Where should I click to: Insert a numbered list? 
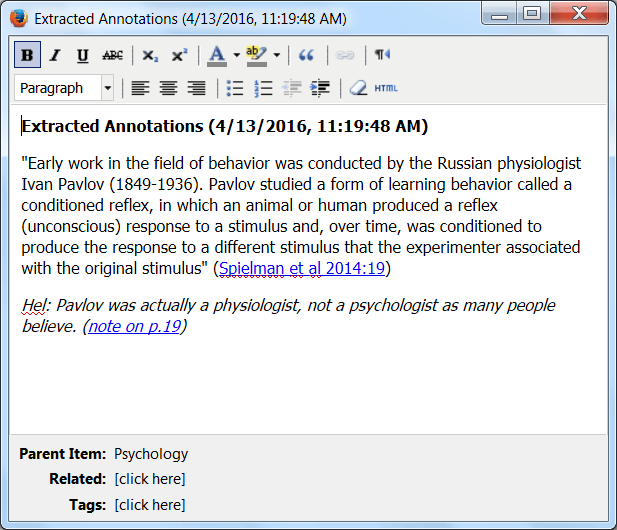click(x=264, y=88)
